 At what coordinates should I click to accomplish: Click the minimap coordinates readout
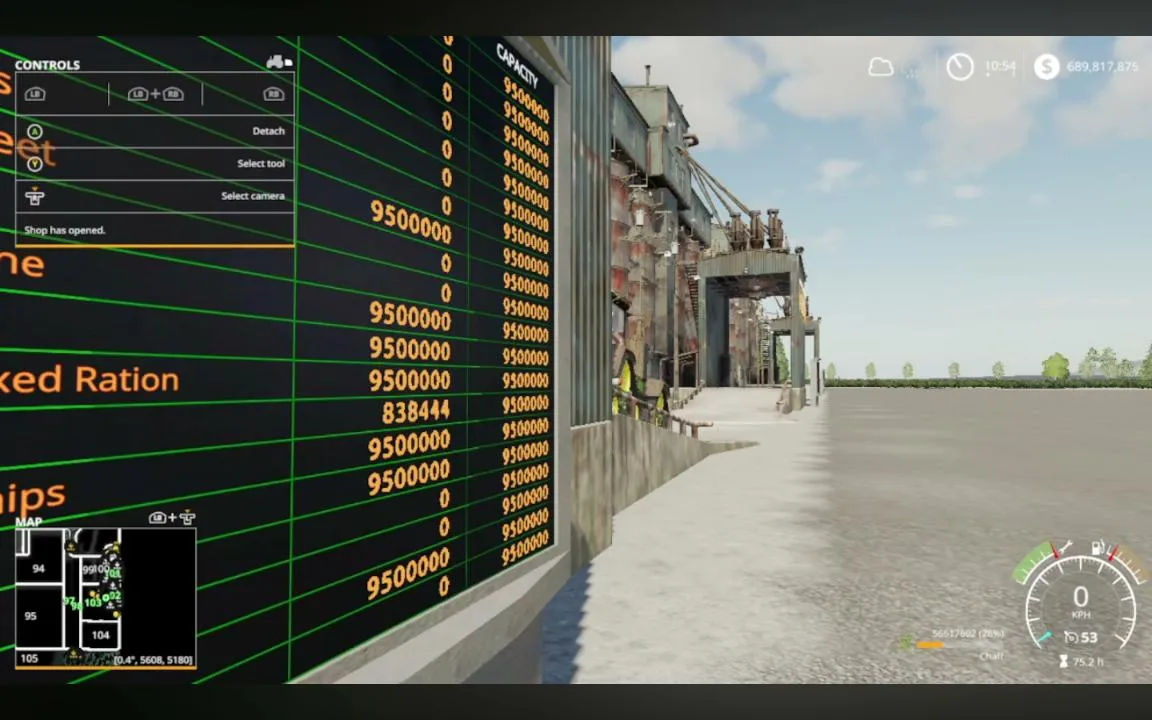(154, 660)
